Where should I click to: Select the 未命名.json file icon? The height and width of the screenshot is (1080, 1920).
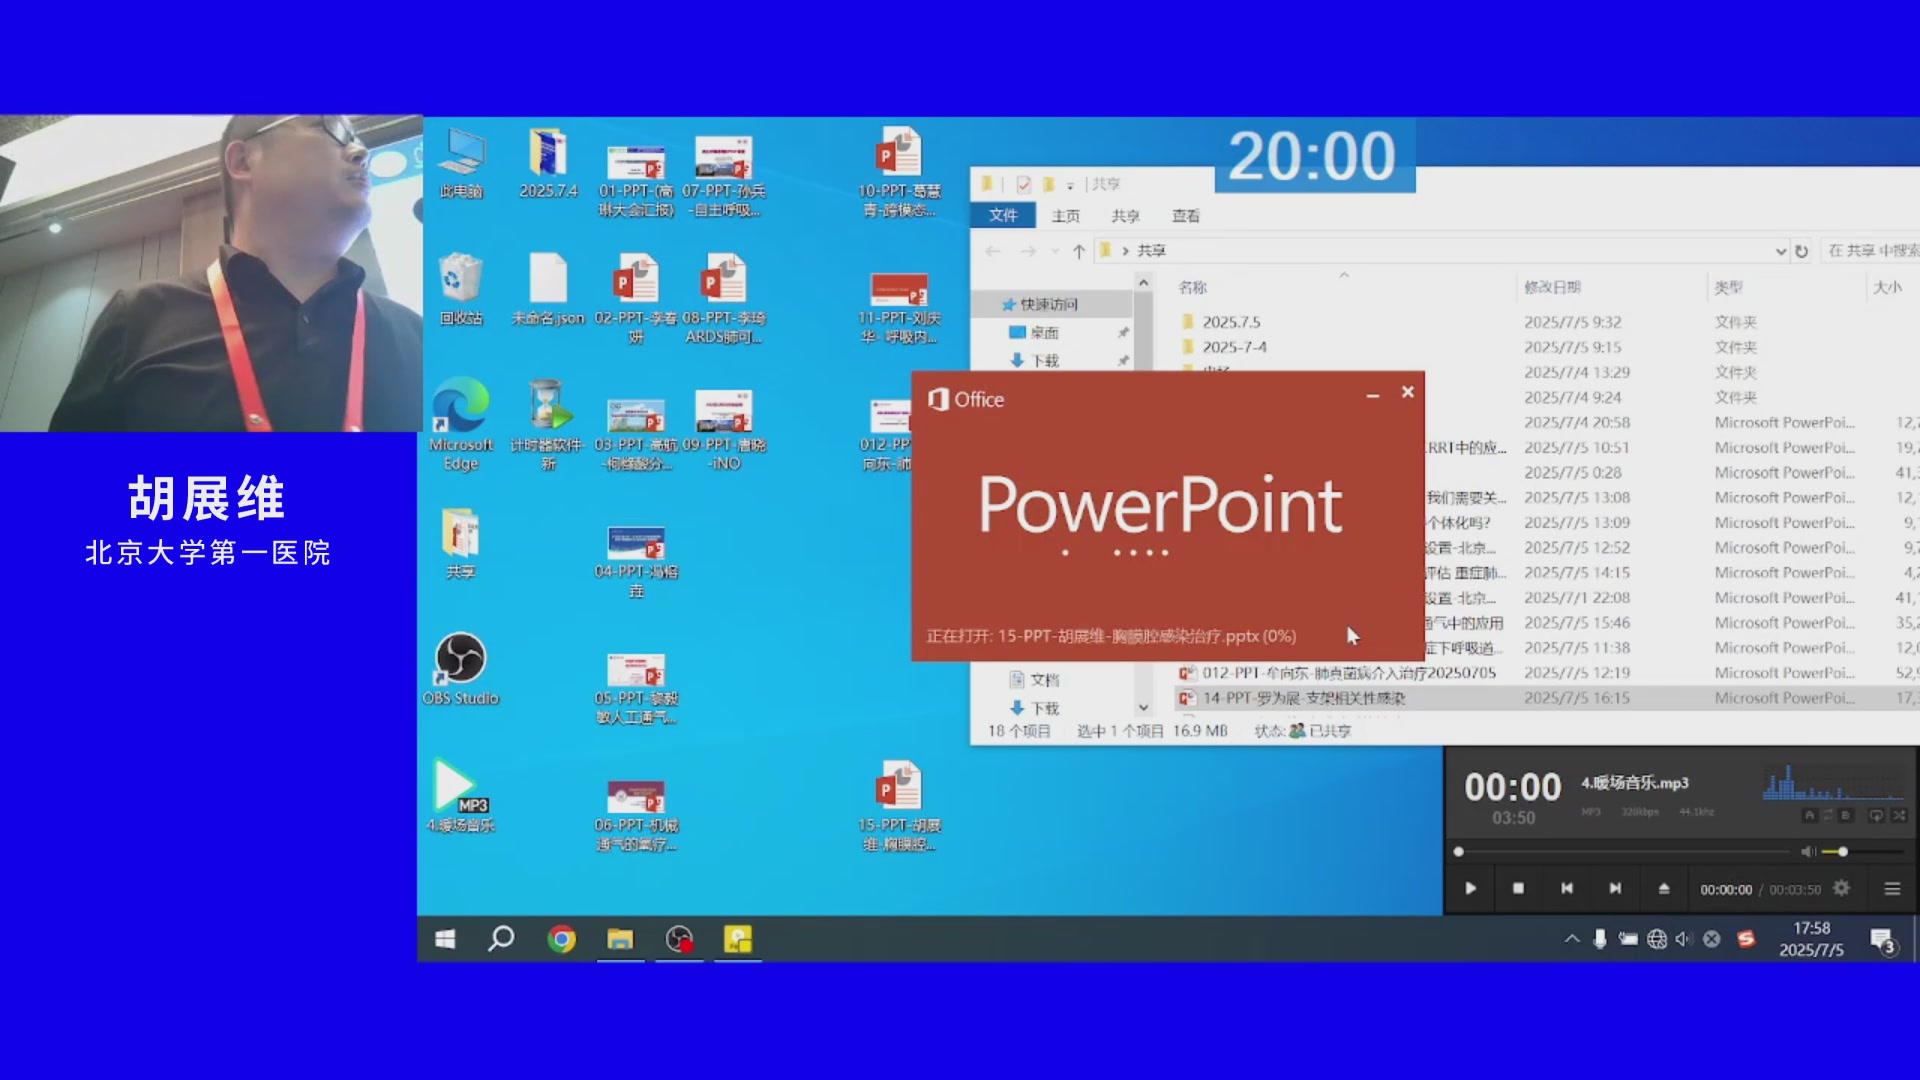(x=548, y=289)
